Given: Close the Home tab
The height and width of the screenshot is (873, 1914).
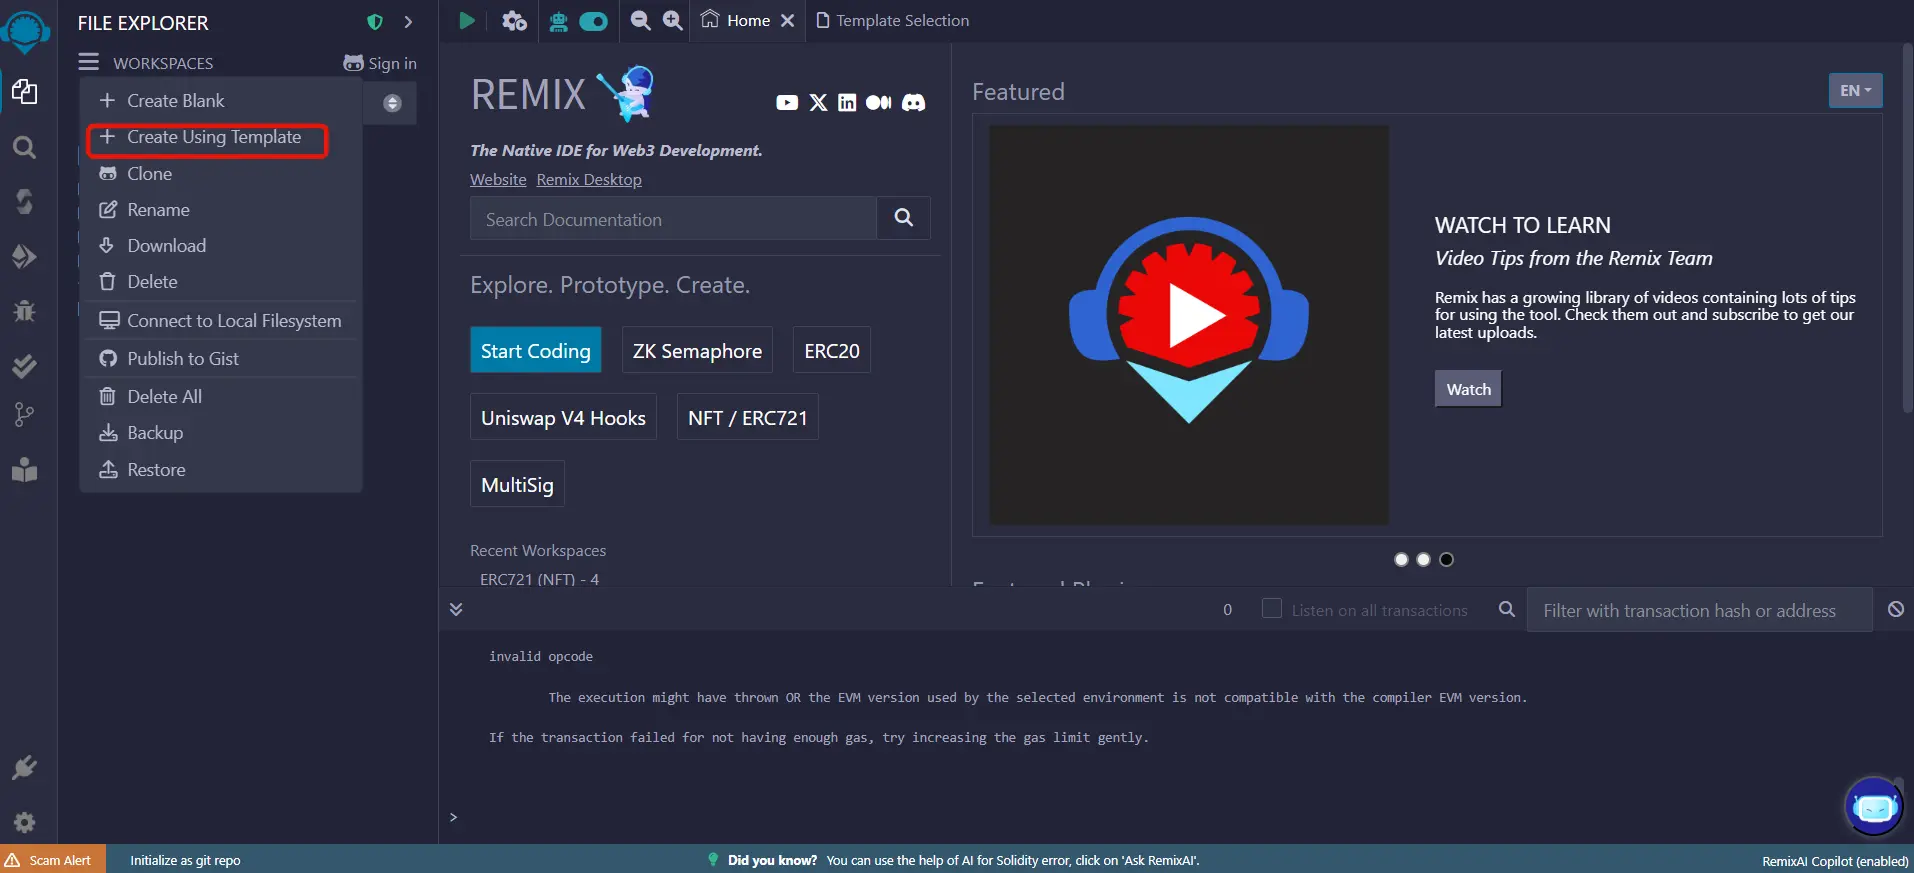Looking at the screenshot, I should (788, 21).
